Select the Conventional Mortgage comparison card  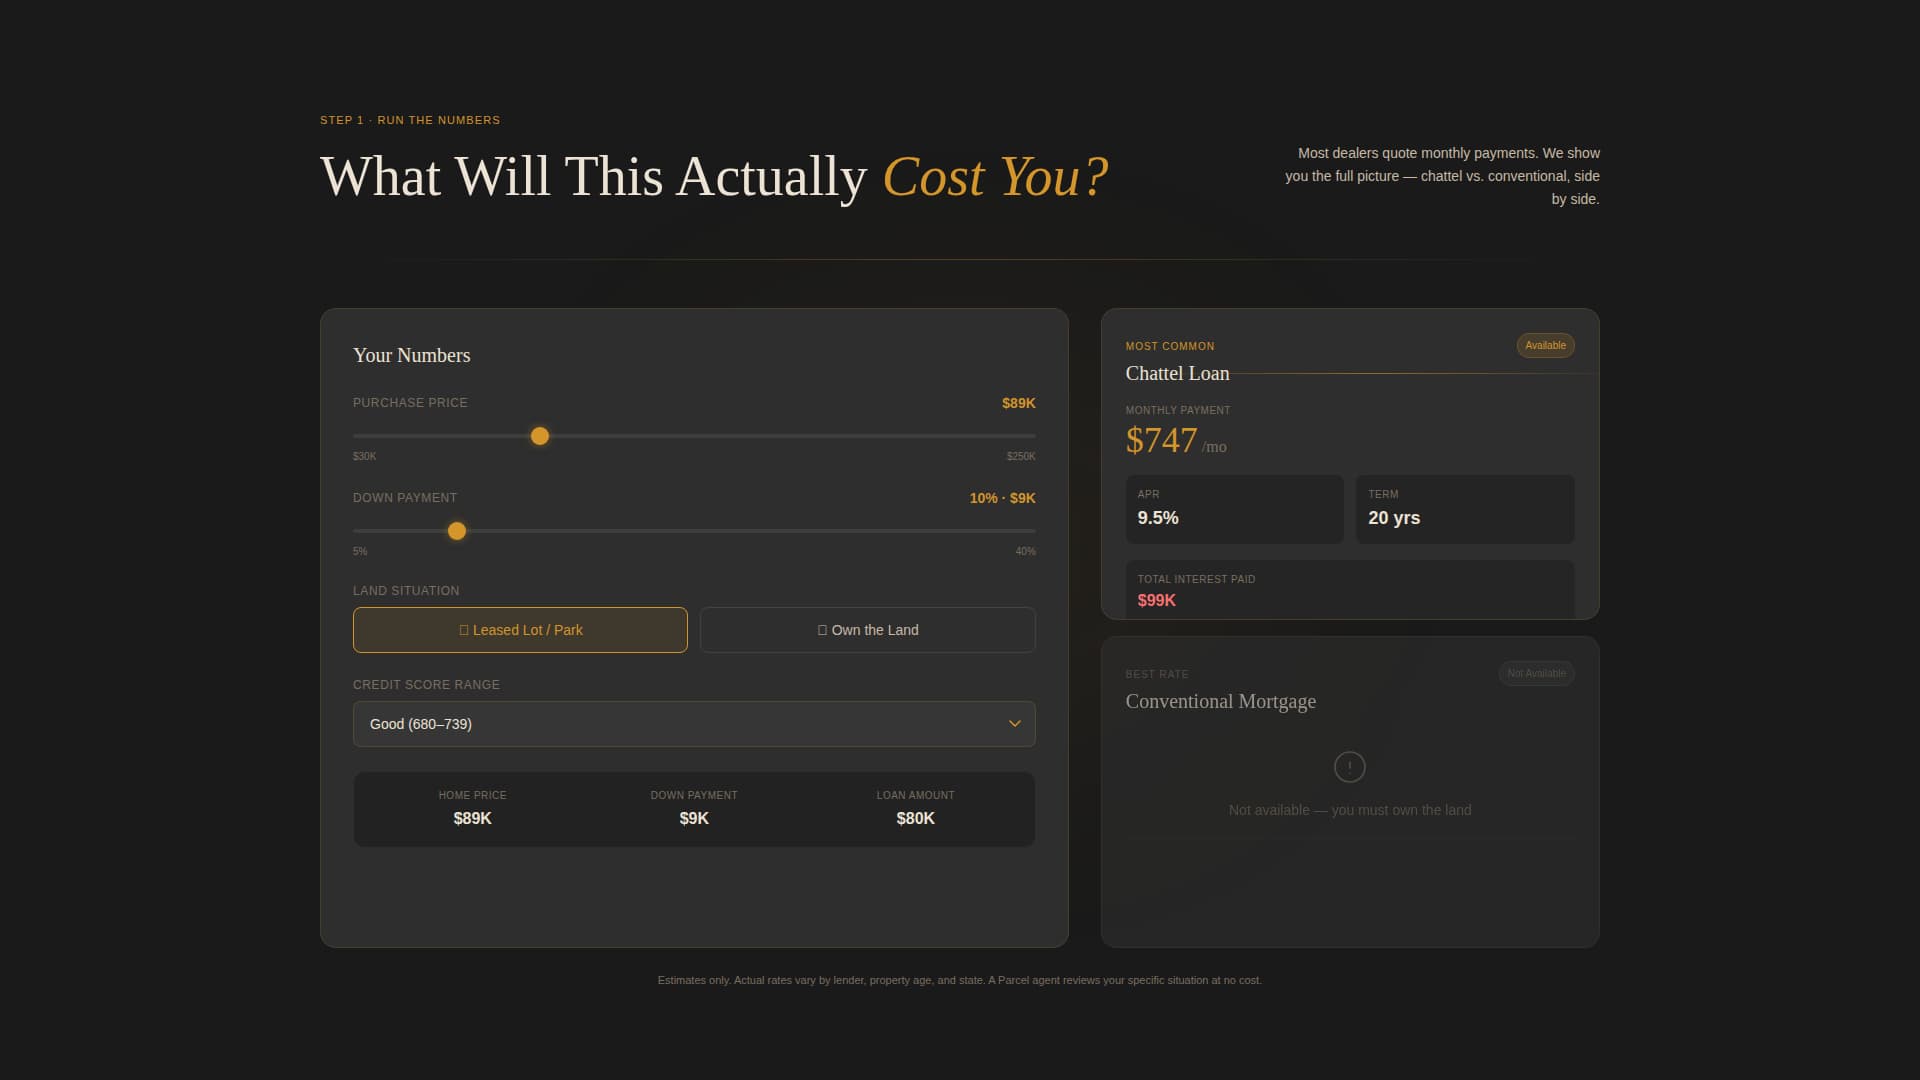tap(1349, 790)
